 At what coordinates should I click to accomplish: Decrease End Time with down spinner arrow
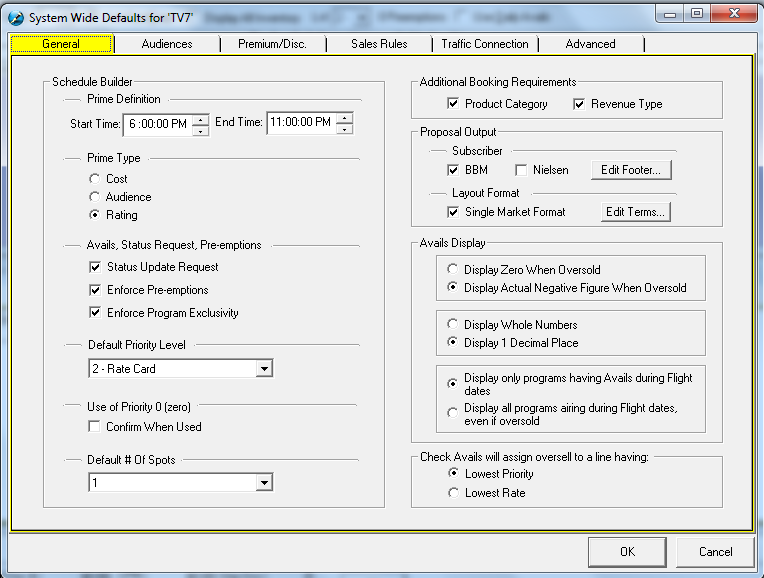(x=344, y=129)
